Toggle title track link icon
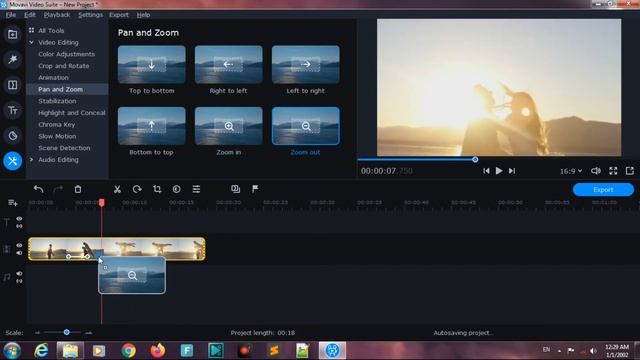The width and height of the screenshot is (640, 360). (x=19, y=226)
